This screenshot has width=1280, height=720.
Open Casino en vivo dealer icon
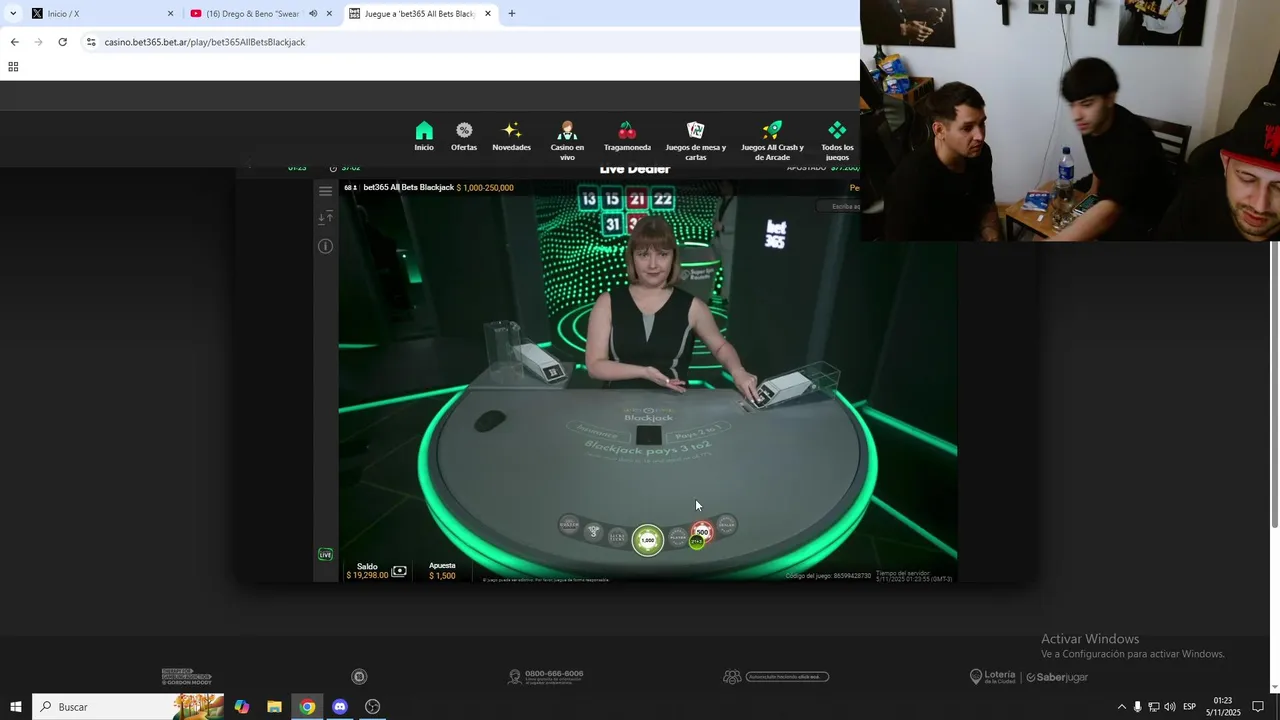tap(567, 131)
